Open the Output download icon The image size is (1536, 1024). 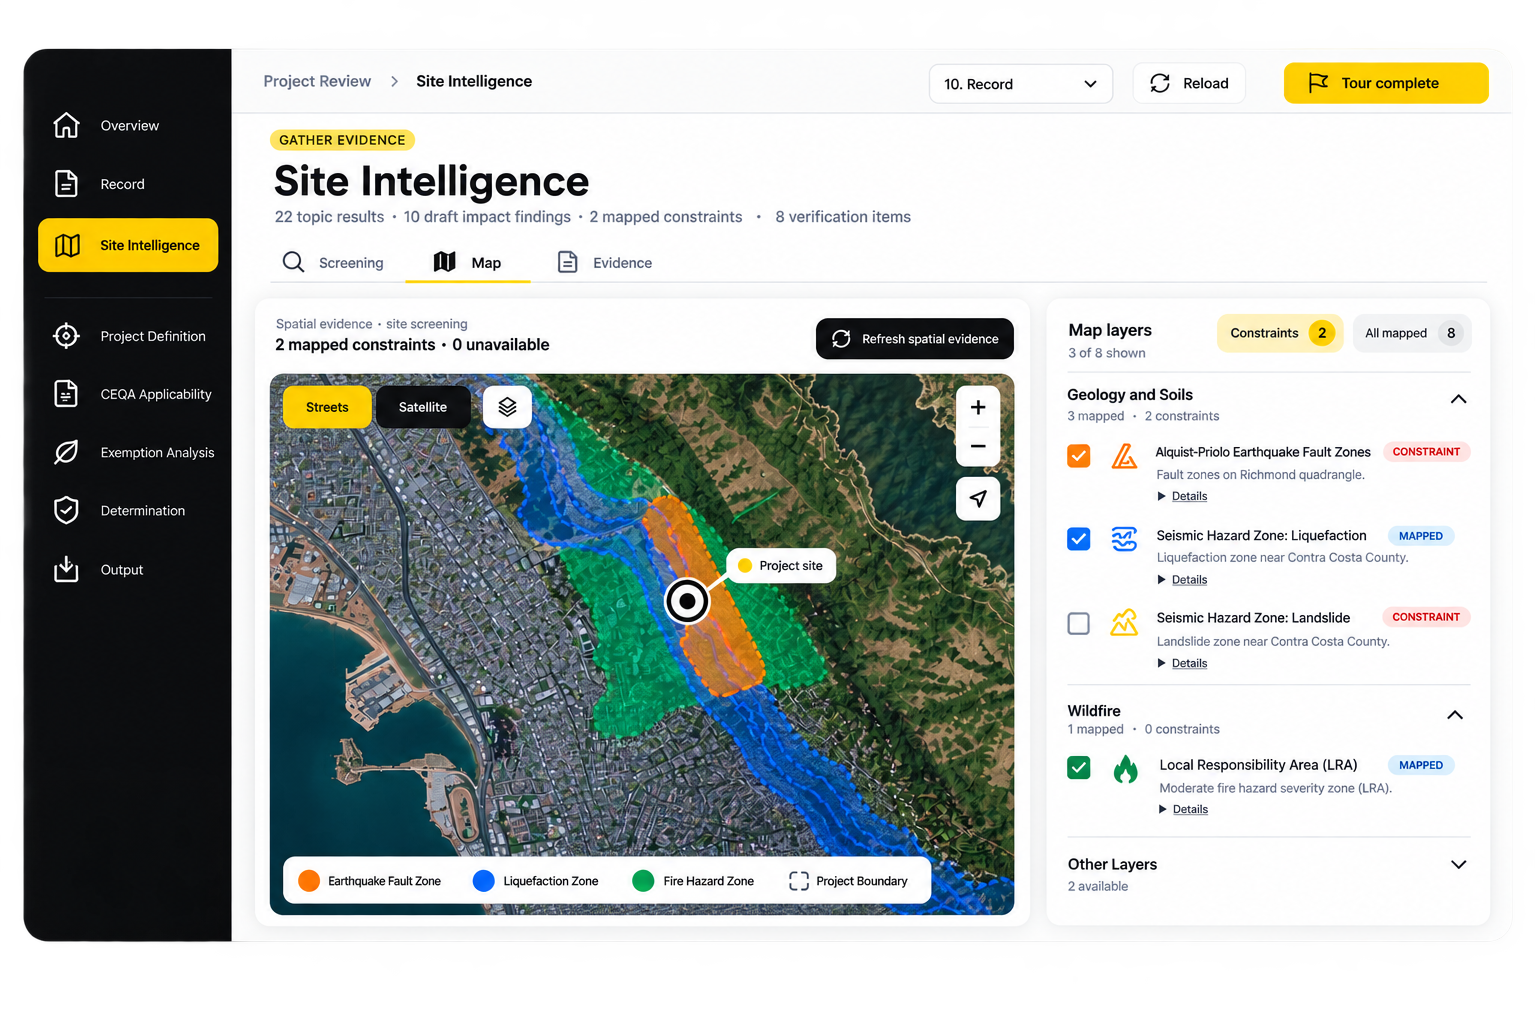66,569
